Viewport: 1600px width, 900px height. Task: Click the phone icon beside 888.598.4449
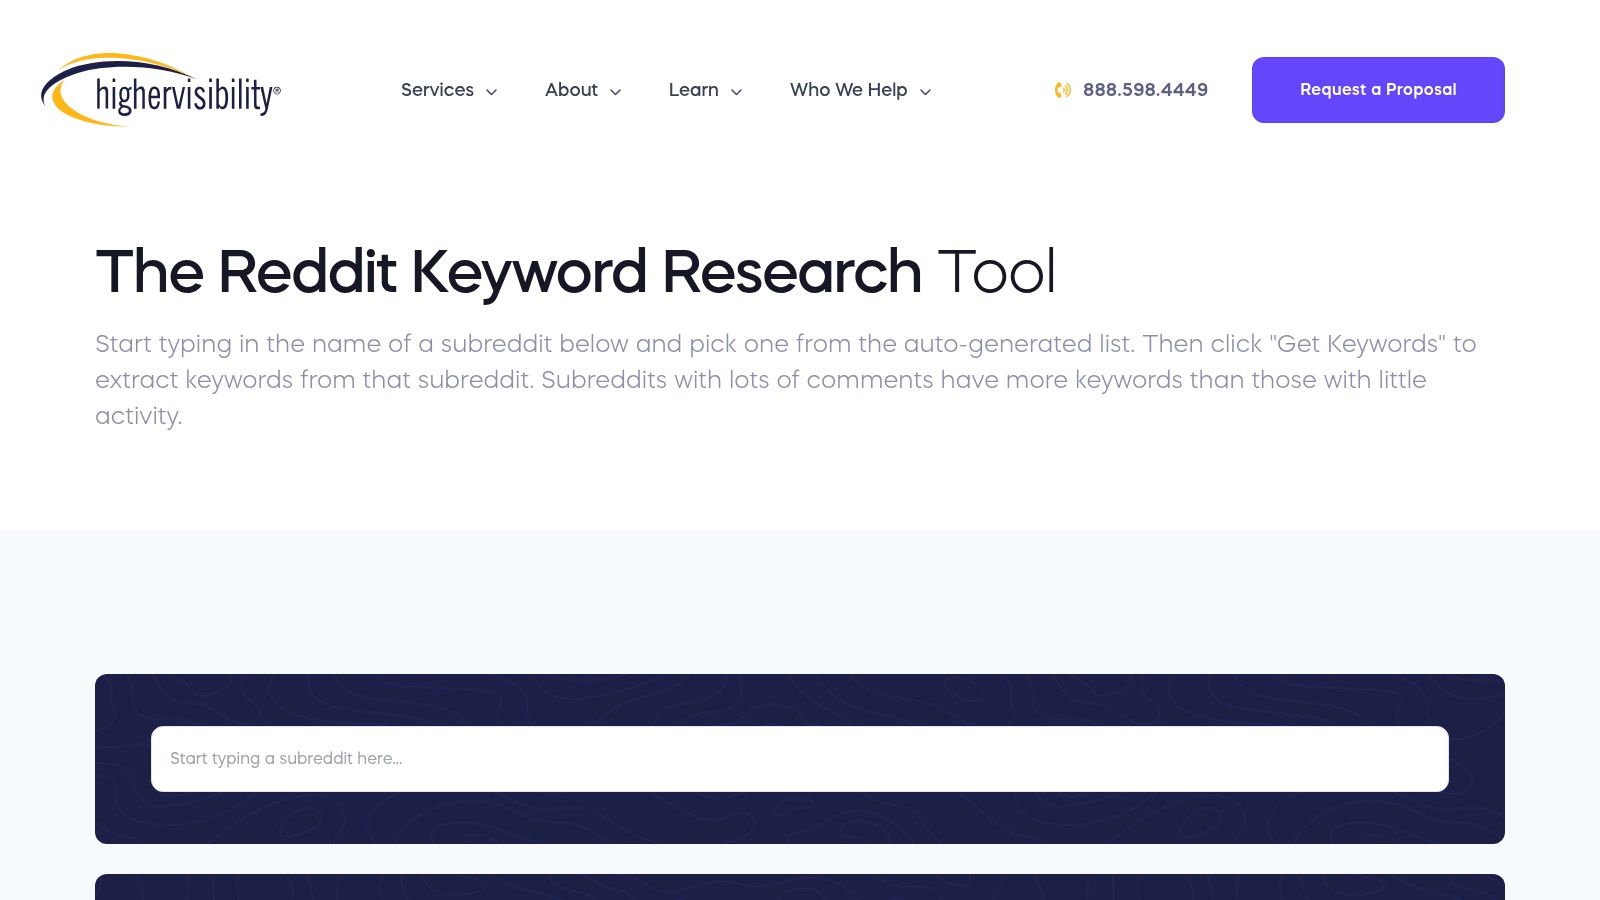1062,90
